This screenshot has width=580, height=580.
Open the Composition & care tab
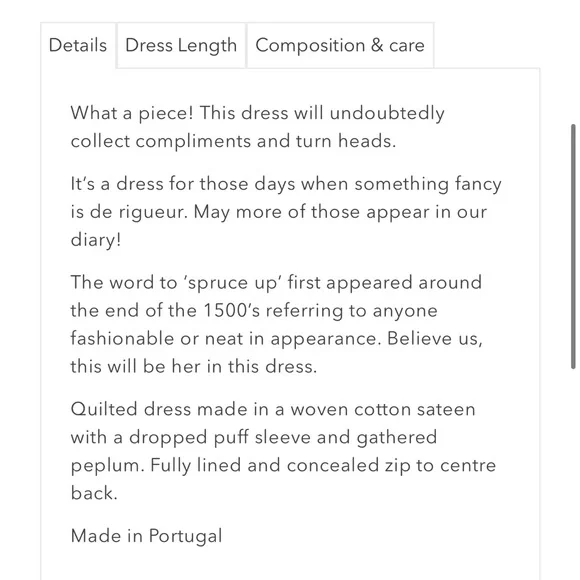pos(340,45)
